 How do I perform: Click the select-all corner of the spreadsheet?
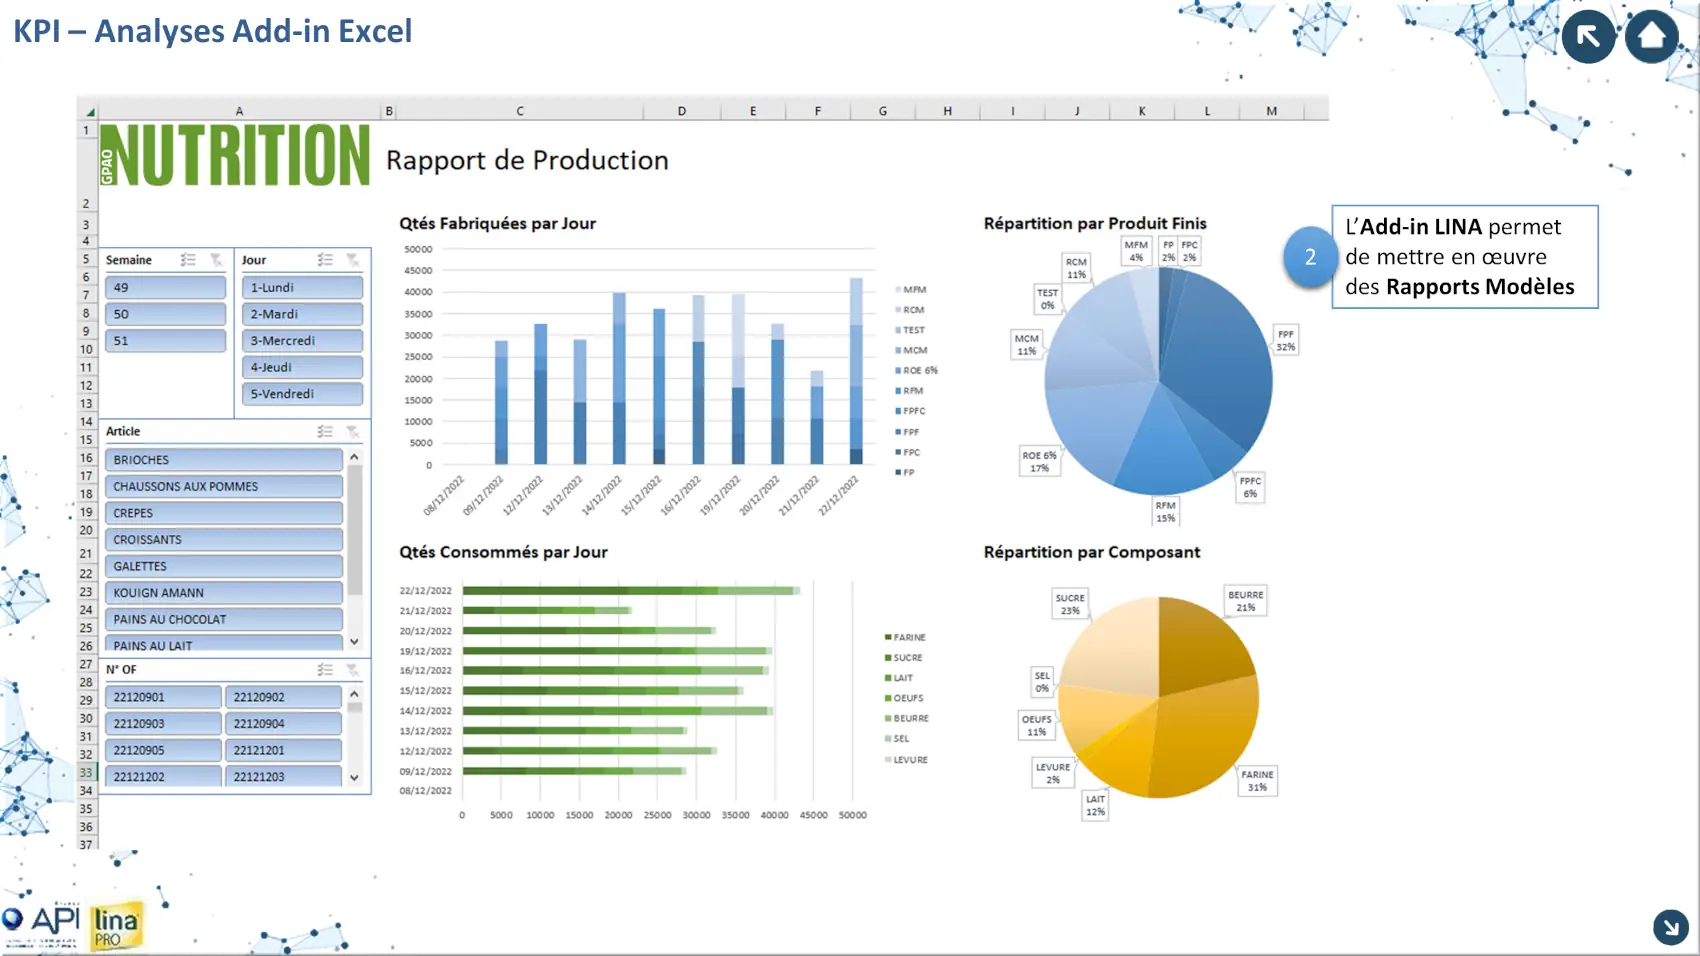[x=88, y=111]
